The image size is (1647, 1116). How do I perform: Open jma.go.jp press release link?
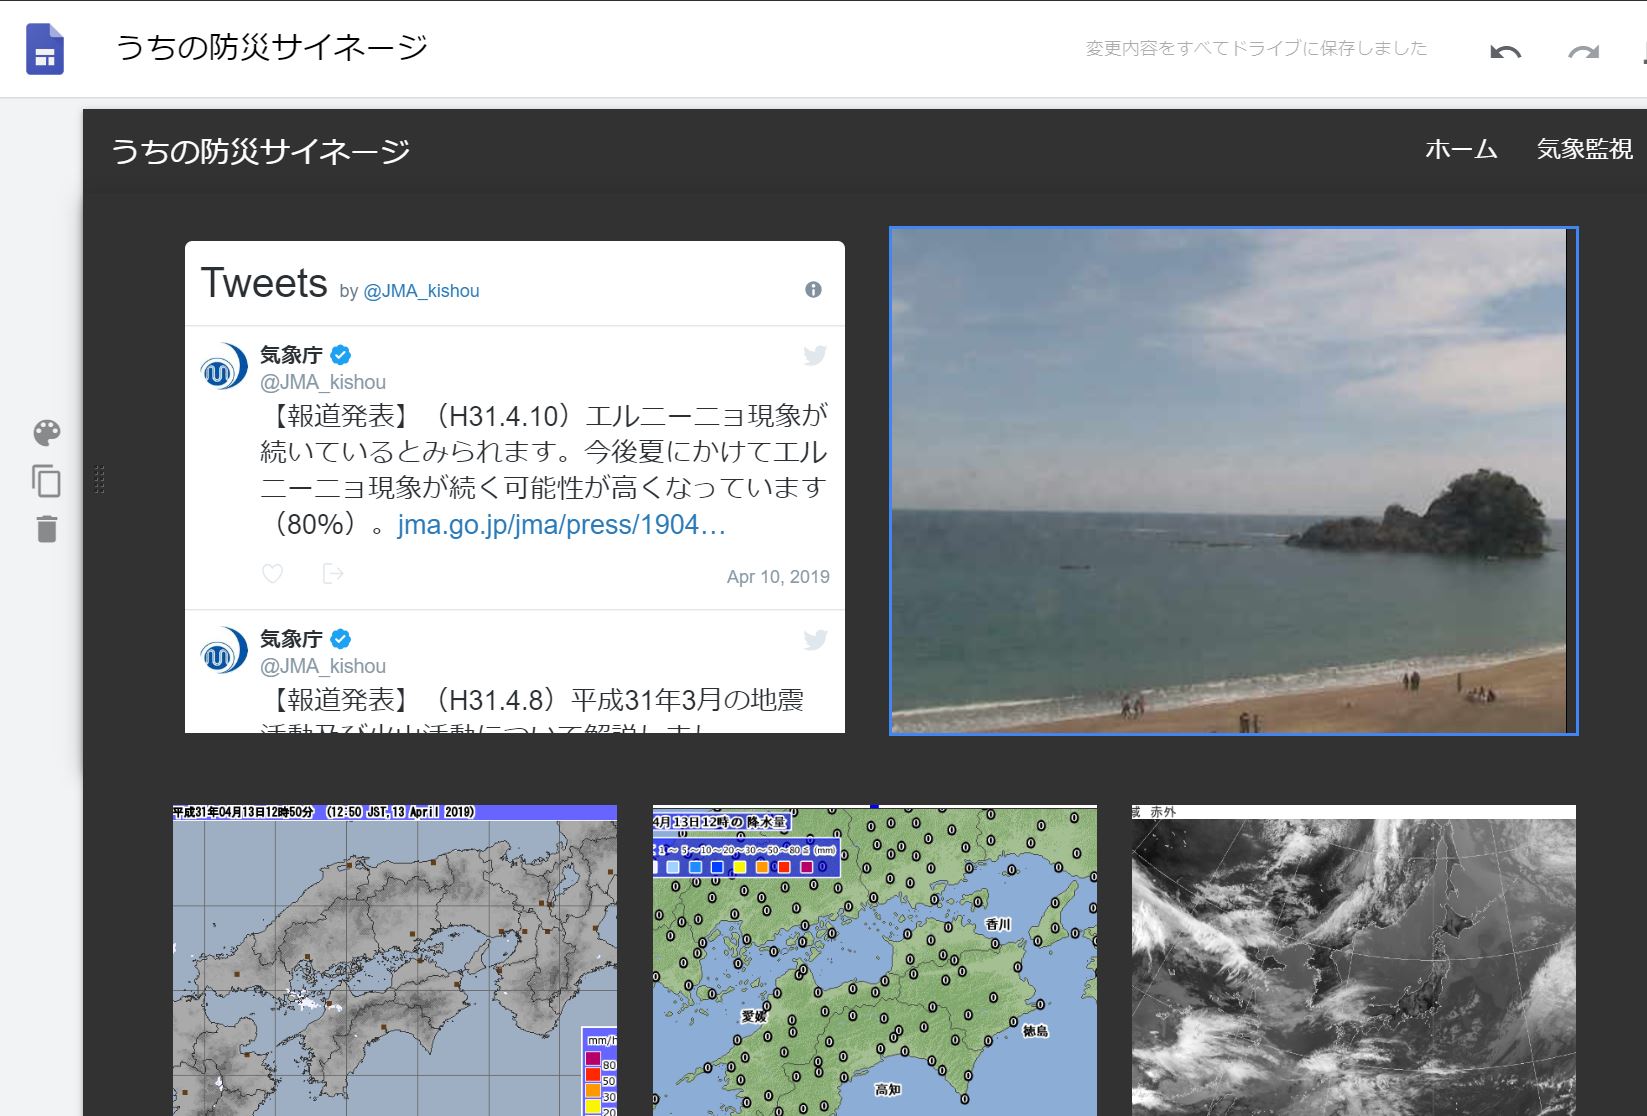click(561, 525)
